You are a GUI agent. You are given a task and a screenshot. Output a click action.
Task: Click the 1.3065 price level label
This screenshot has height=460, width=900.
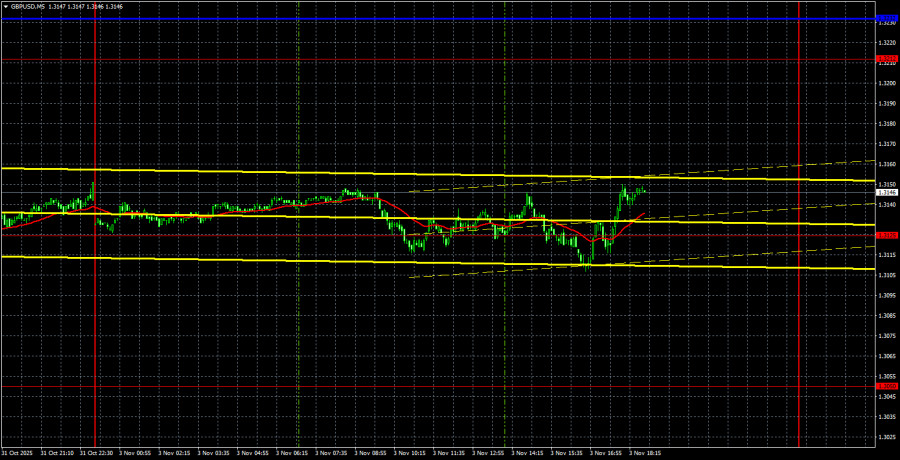coord(886,356)
